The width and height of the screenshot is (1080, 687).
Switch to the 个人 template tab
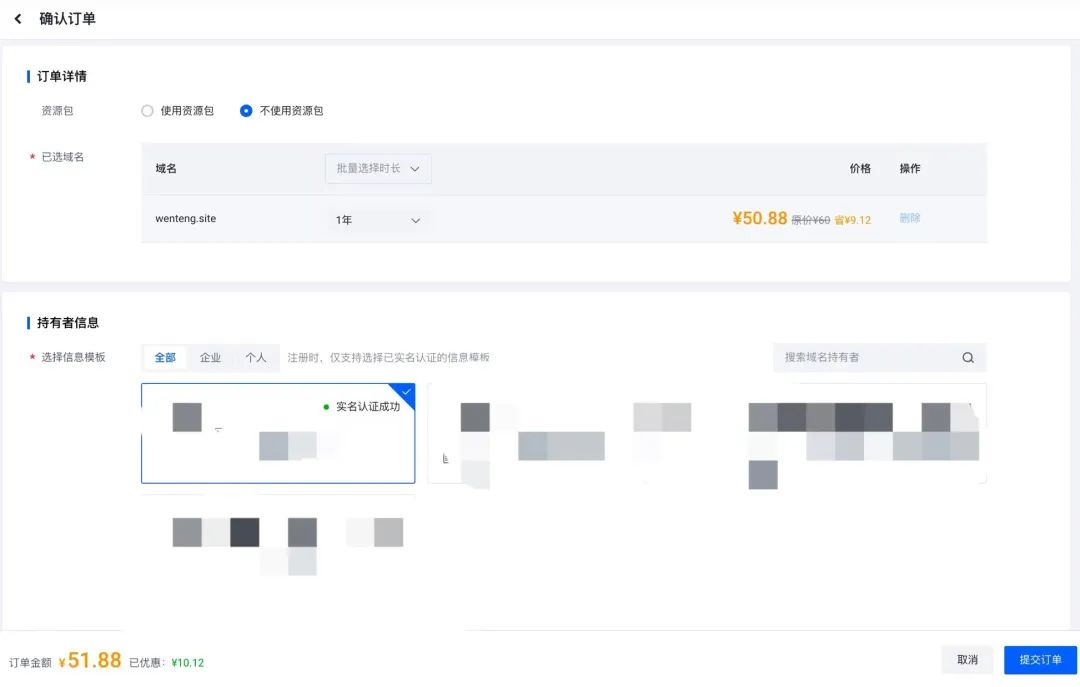(x=257, y=357)
